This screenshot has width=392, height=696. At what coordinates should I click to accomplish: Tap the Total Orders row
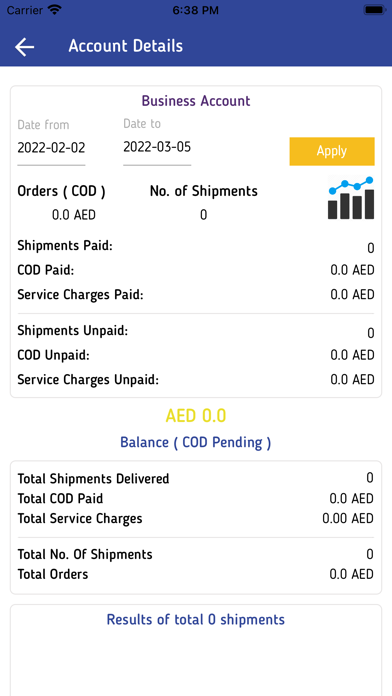coord(196,574)
